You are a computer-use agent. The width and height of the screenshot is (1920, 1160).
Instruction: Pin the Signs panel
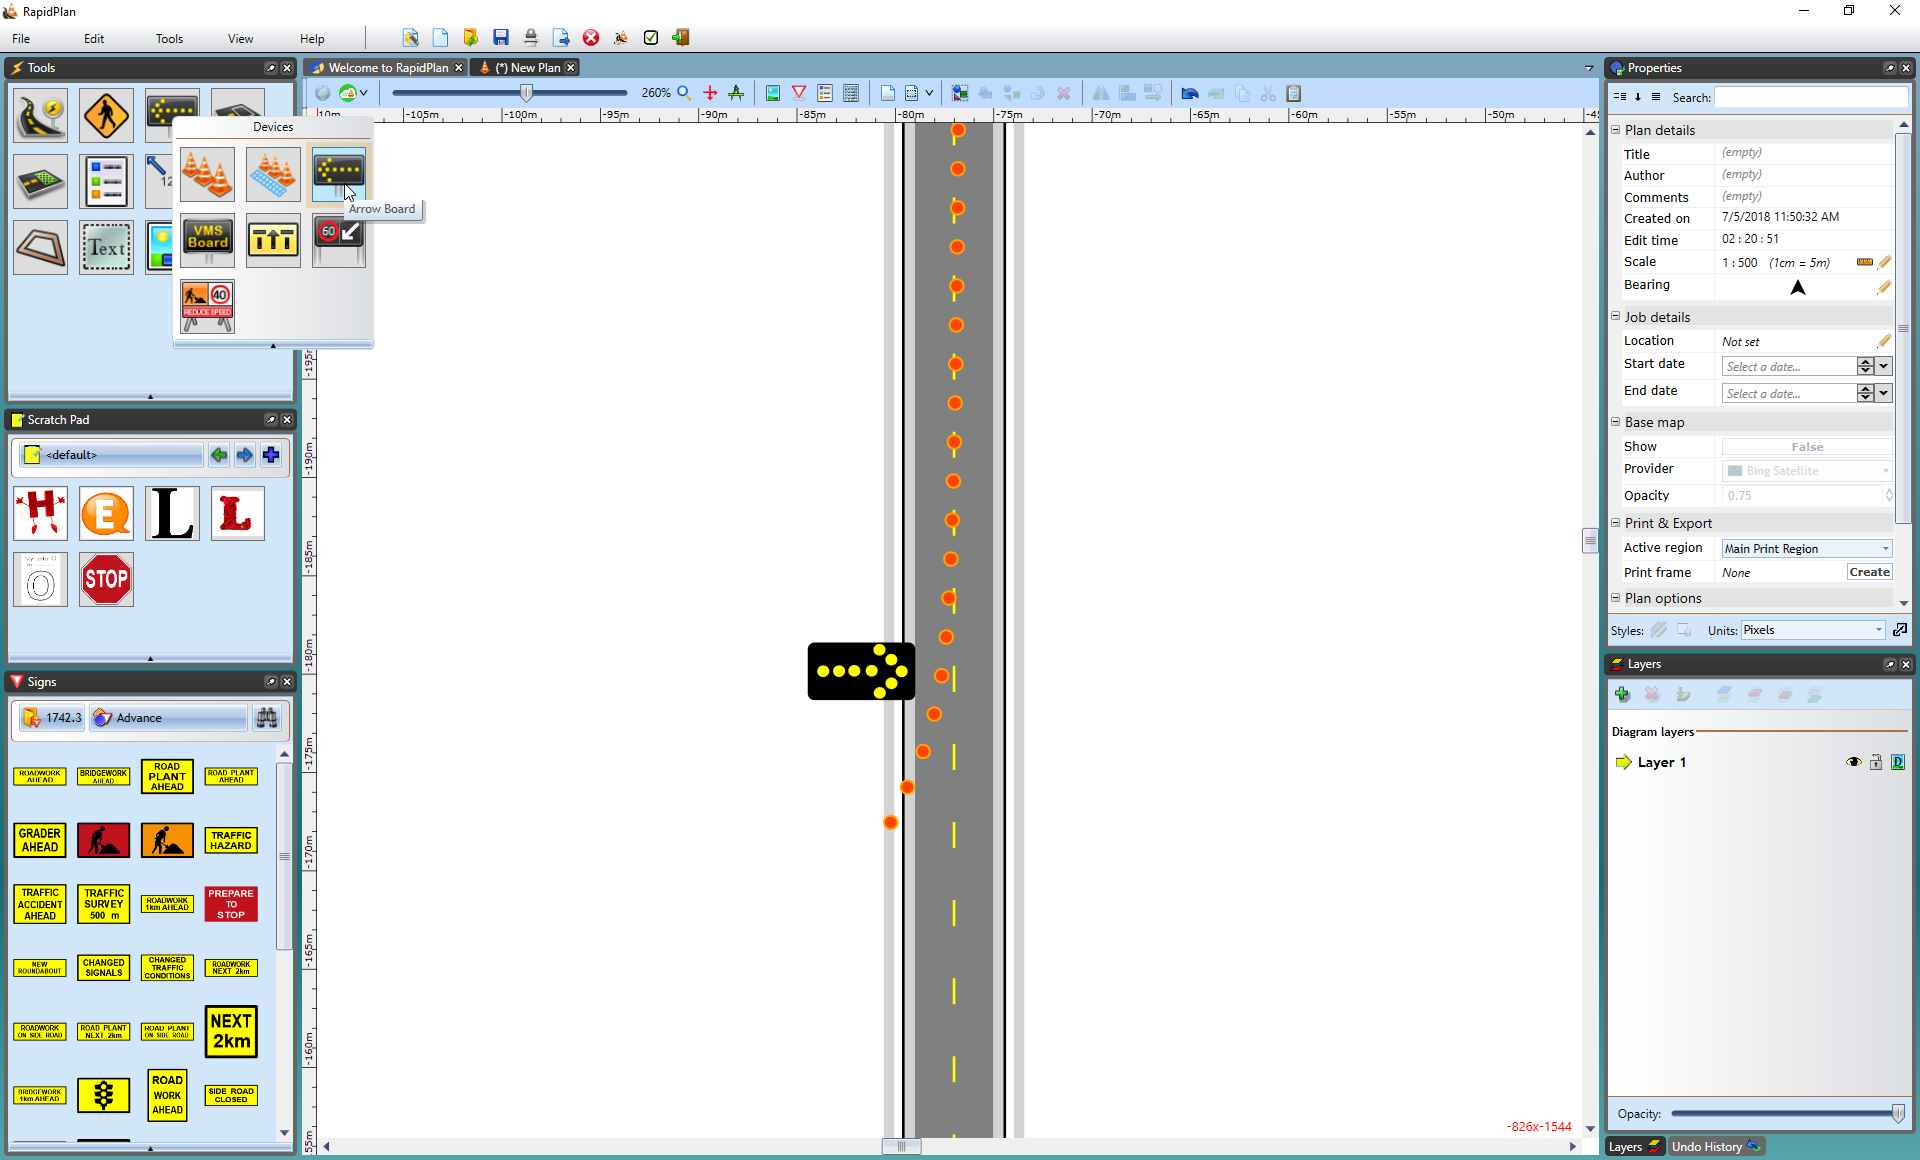[270, 682]
